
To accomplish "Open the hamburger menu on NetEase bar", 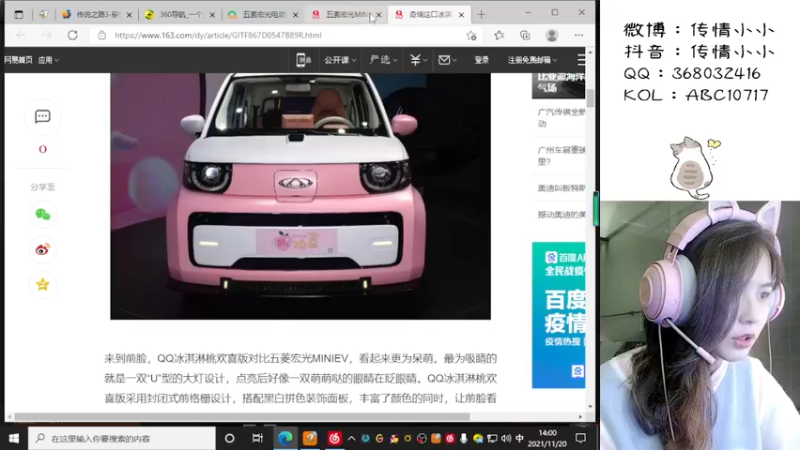I will pyautogui.click(x=581, y=60).
